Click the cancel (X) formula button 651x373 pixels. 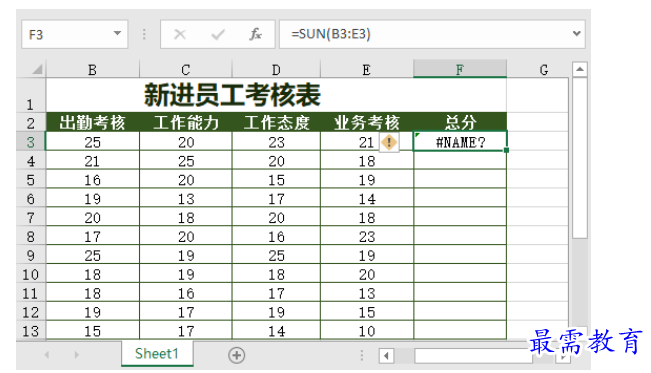(x=180, y=34)
